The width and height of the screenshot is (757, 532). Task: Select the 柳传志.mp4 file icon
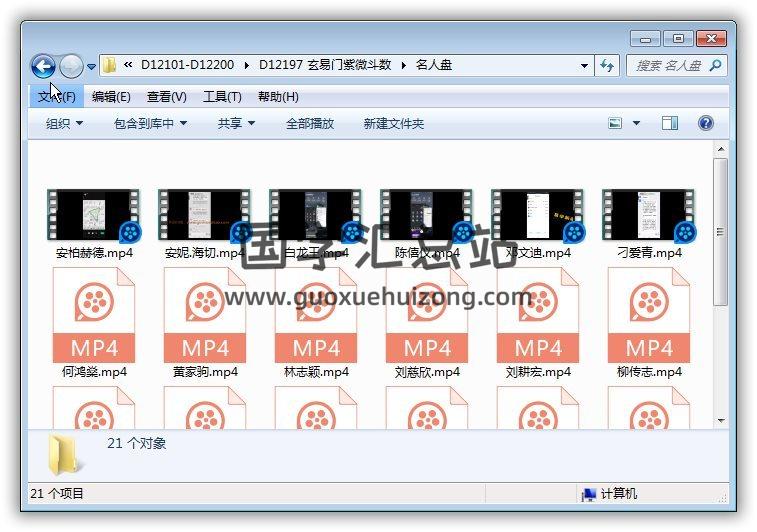coord(649,315)
